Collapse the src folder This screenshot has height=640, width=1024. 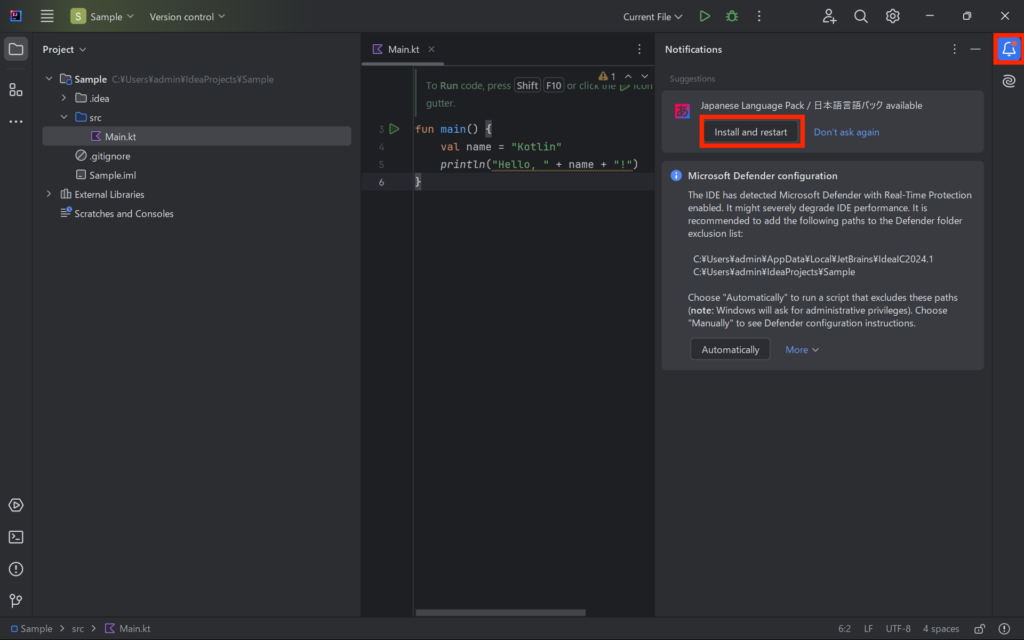click(64, 118)
